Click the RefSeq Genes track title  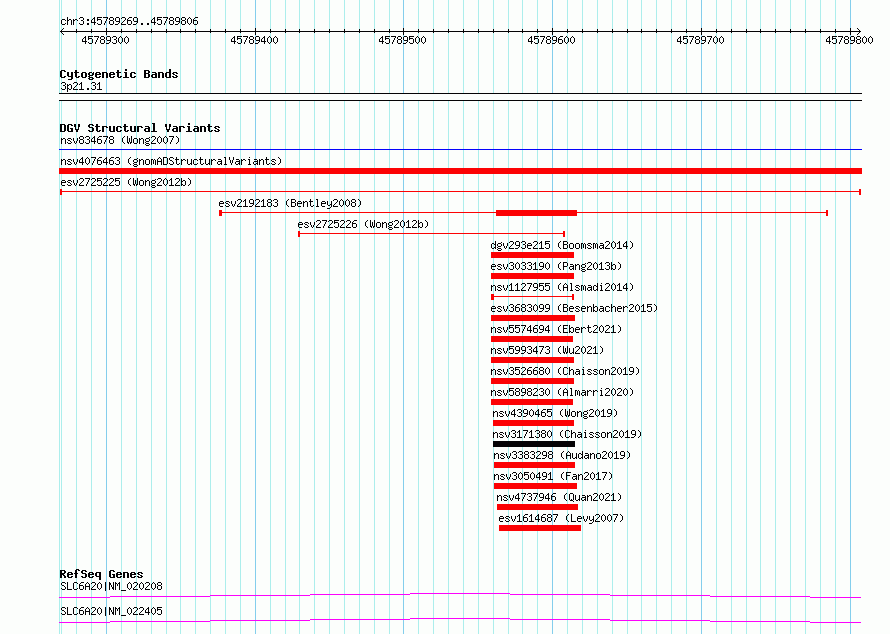[x=101, y=574]
